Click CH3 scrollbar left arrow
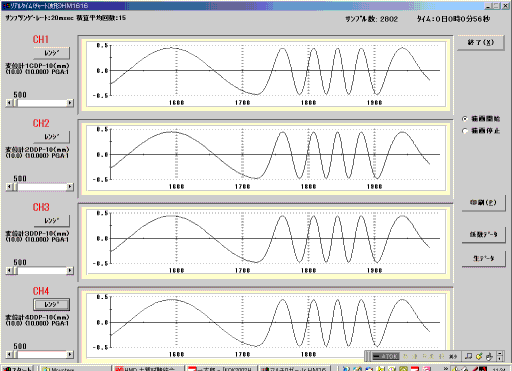 (x=9, y=271)
